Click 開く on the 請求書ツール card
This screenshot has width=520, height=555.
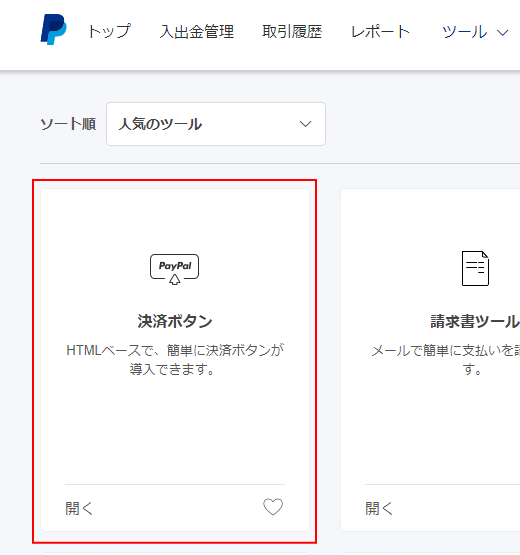(379, 508)
